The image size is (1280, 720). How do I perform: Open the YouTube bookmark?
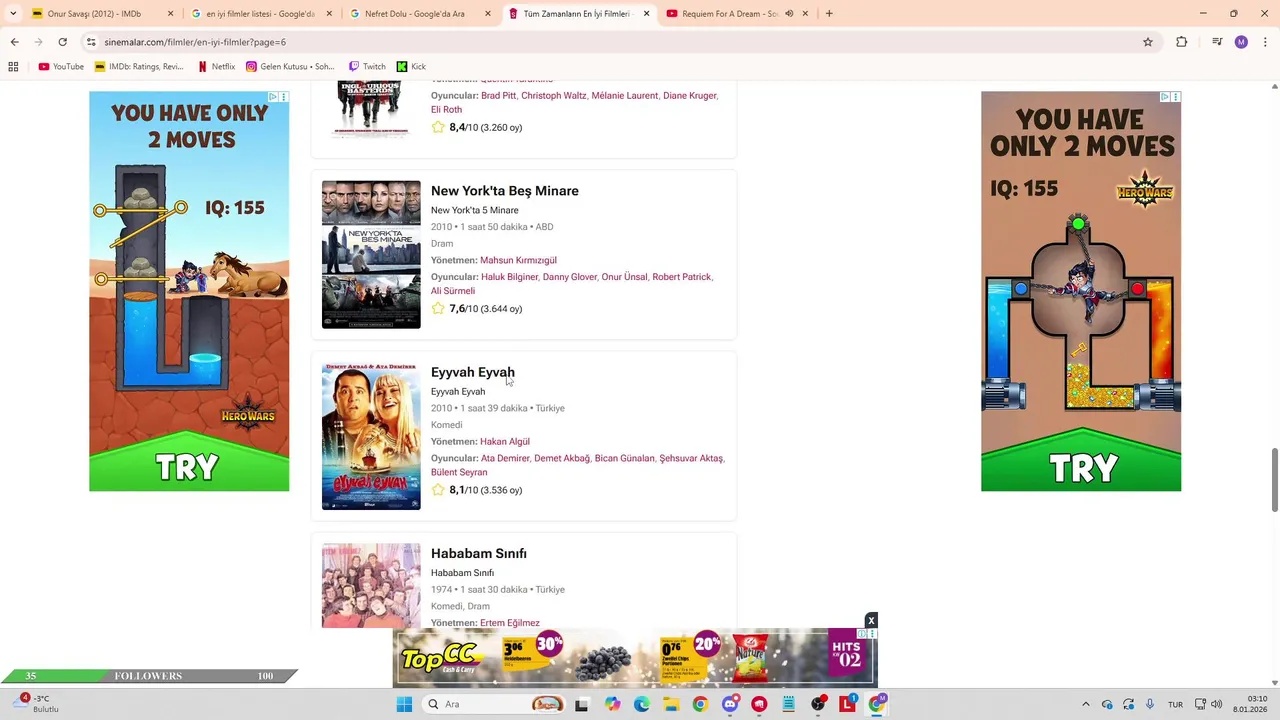61,67
